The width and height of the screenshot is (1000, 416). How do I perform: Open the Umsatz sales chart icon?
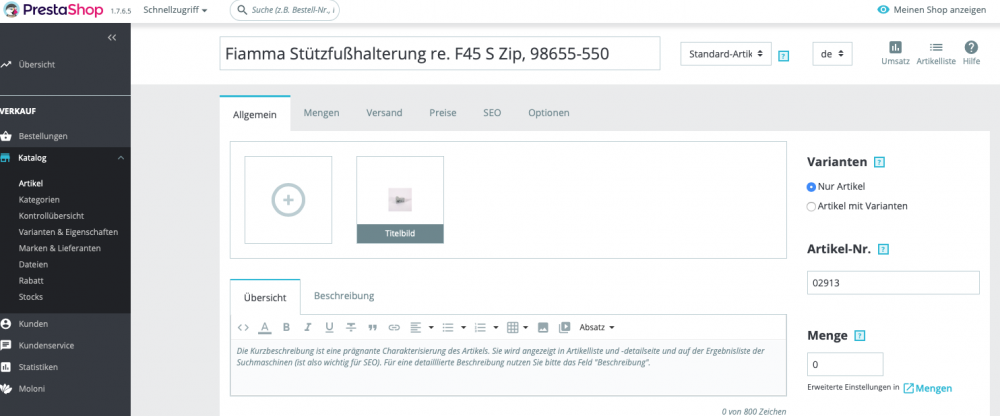(x=895, y=48)
